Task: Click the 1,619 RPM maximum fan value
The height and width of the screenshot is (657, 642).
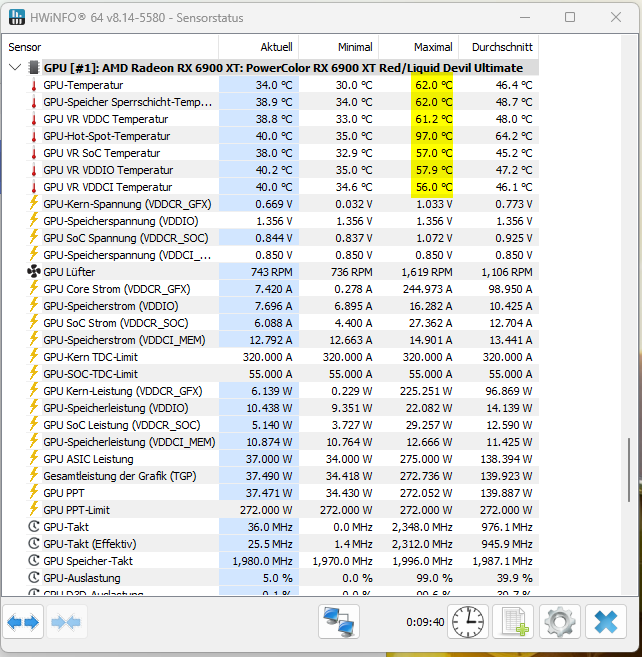Action: click(427, 272)
